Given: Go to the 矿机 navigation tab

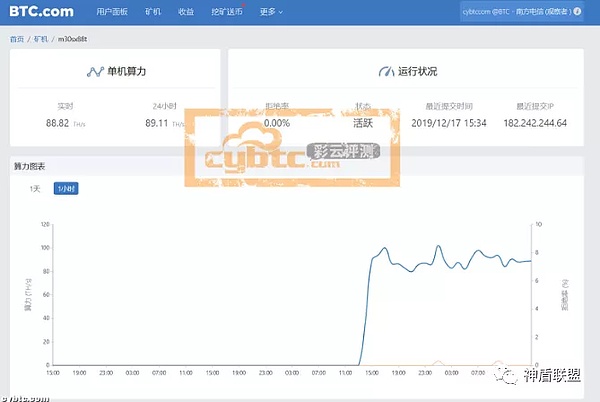Looking at the screenshot, I should tap(152, 13).
